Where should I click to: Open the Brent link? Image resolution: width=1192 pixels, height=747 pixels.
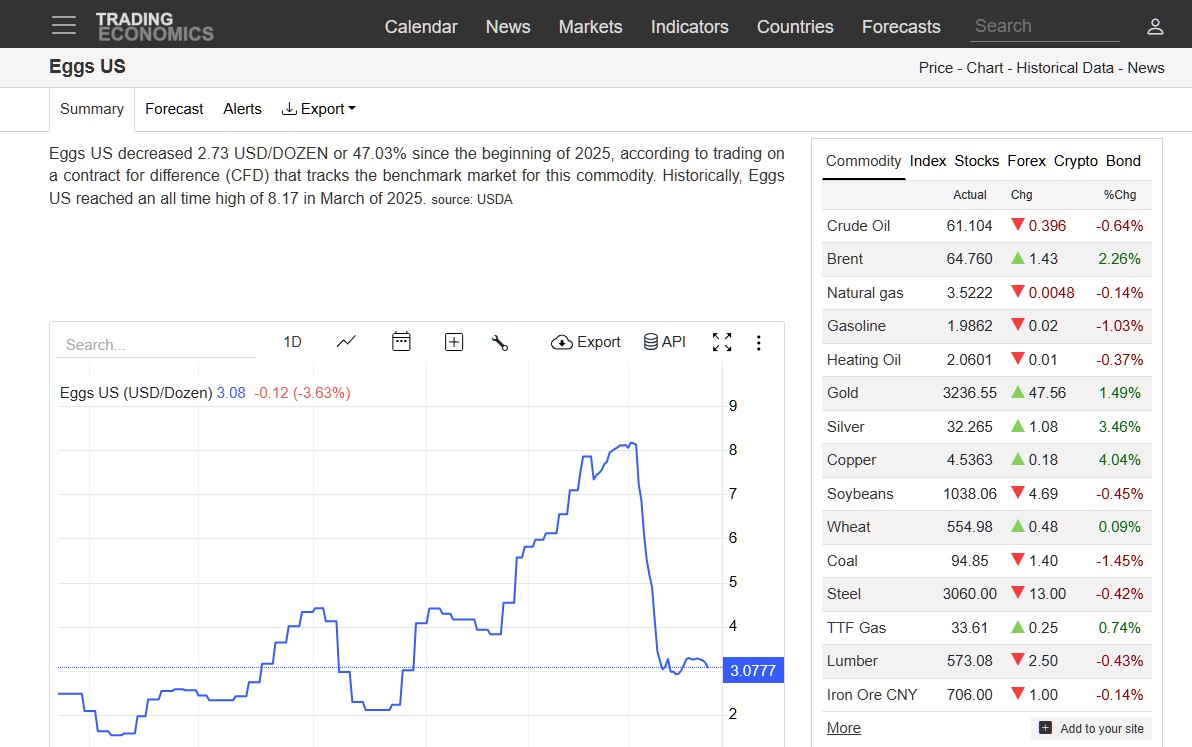click(845, 259)
